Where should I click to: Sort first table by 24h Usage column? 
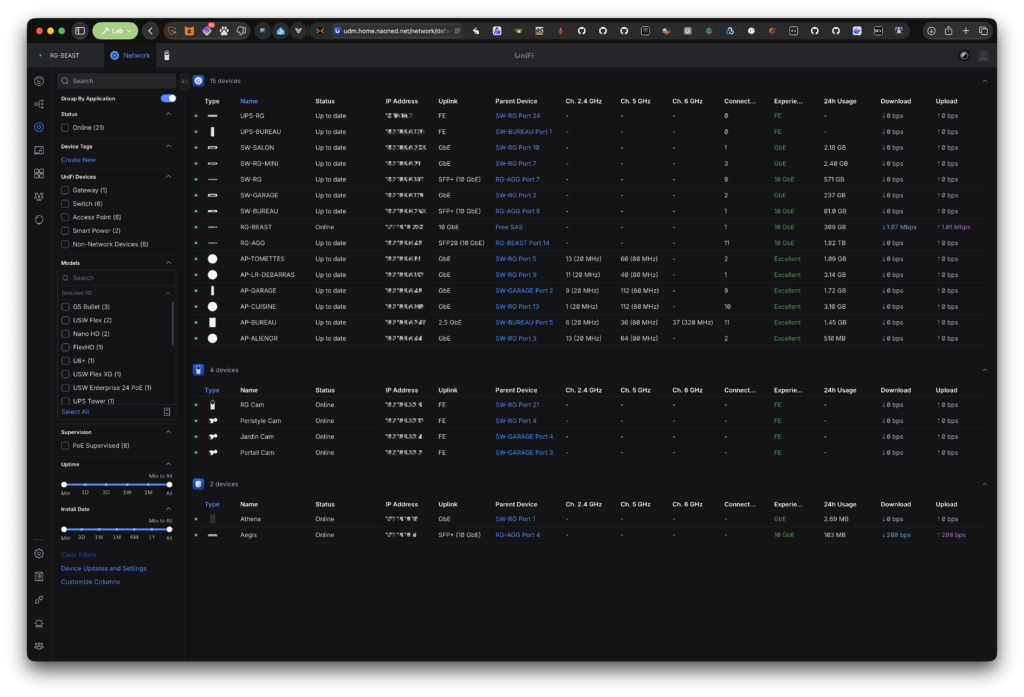click(840, 101)
